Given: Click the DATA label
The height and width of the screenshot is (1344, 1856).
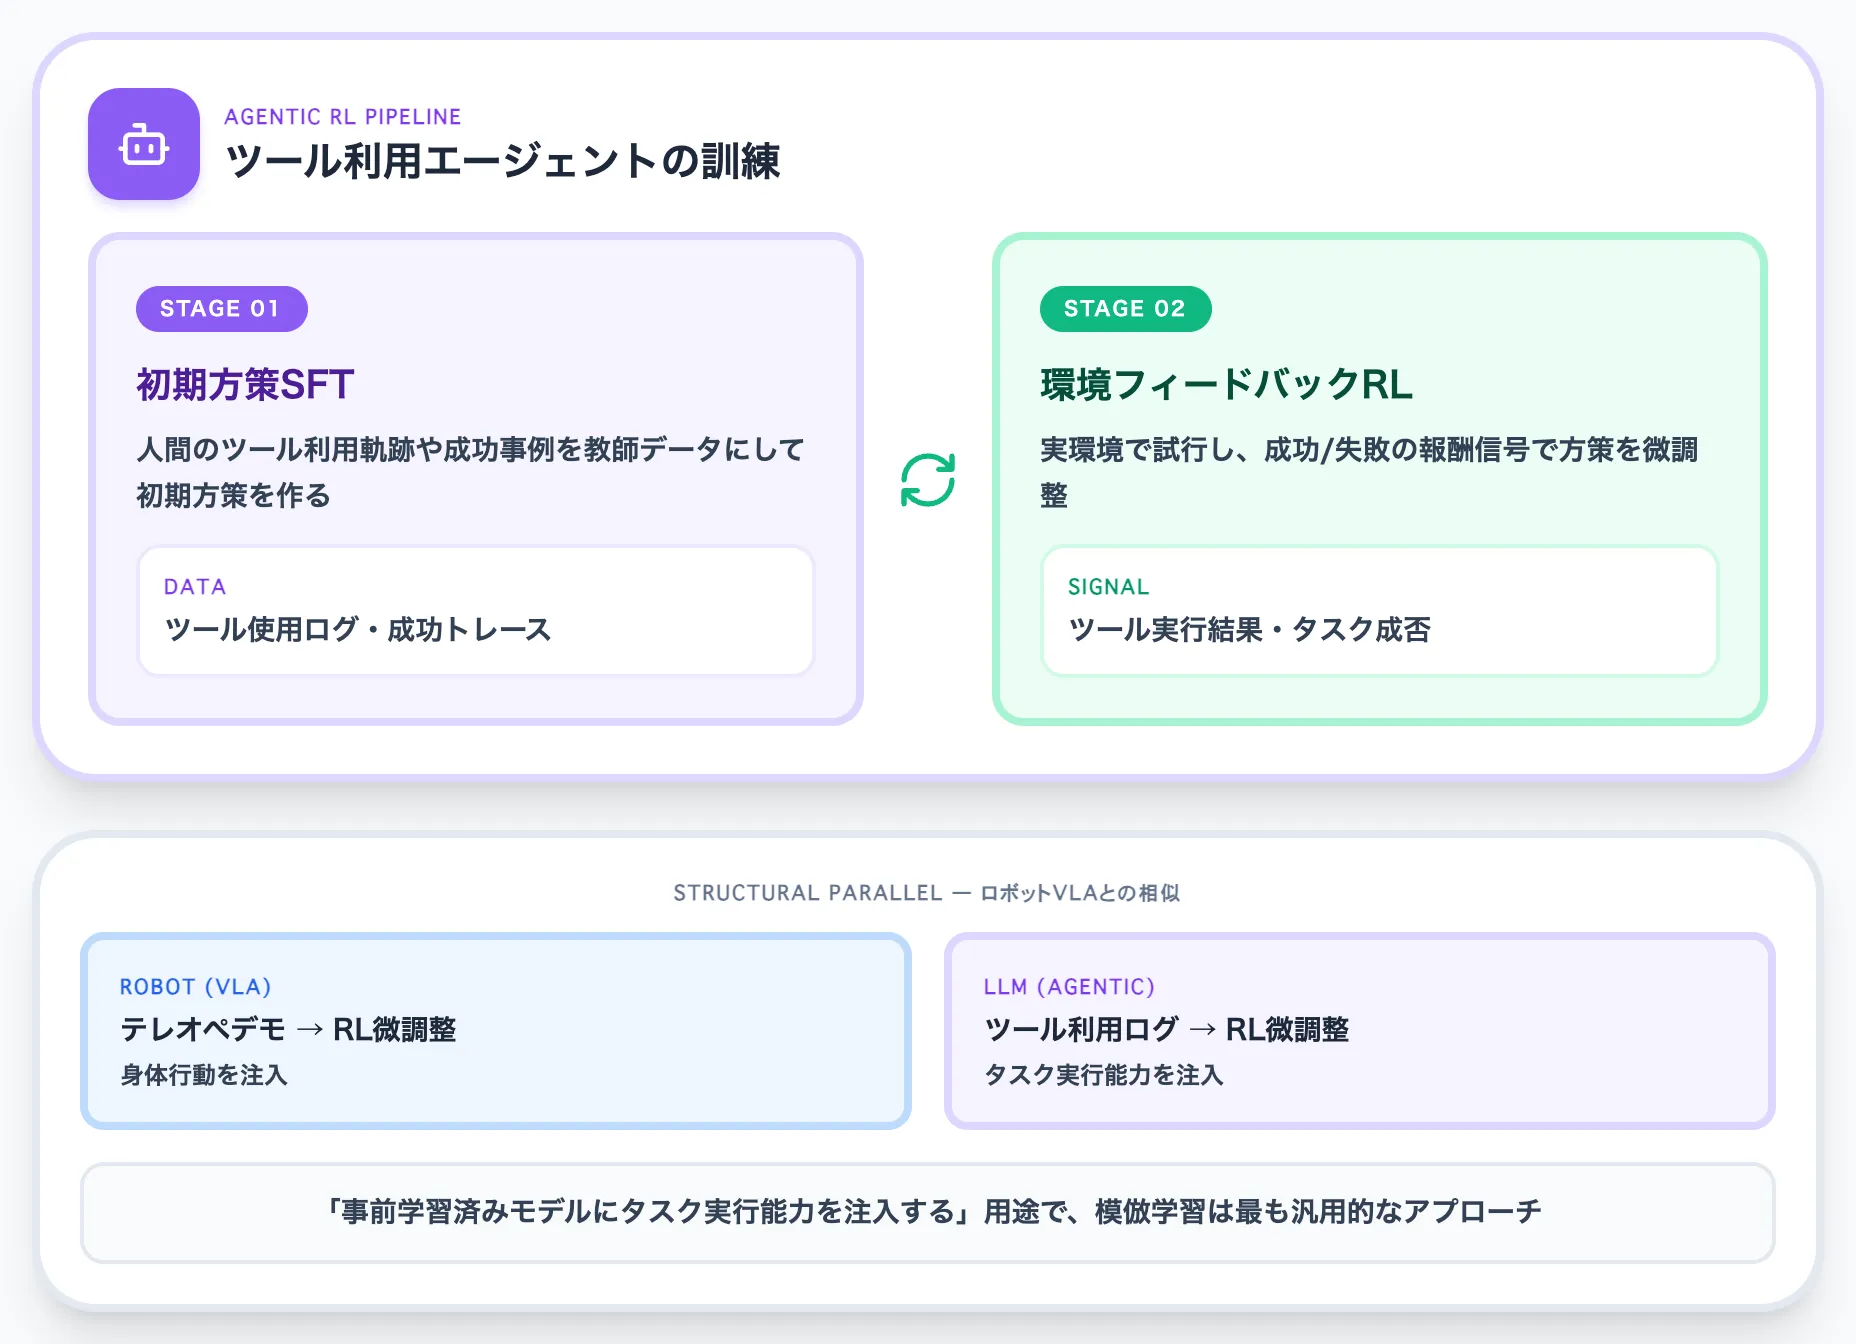Looking at the screenshot, I should point(195,587).
